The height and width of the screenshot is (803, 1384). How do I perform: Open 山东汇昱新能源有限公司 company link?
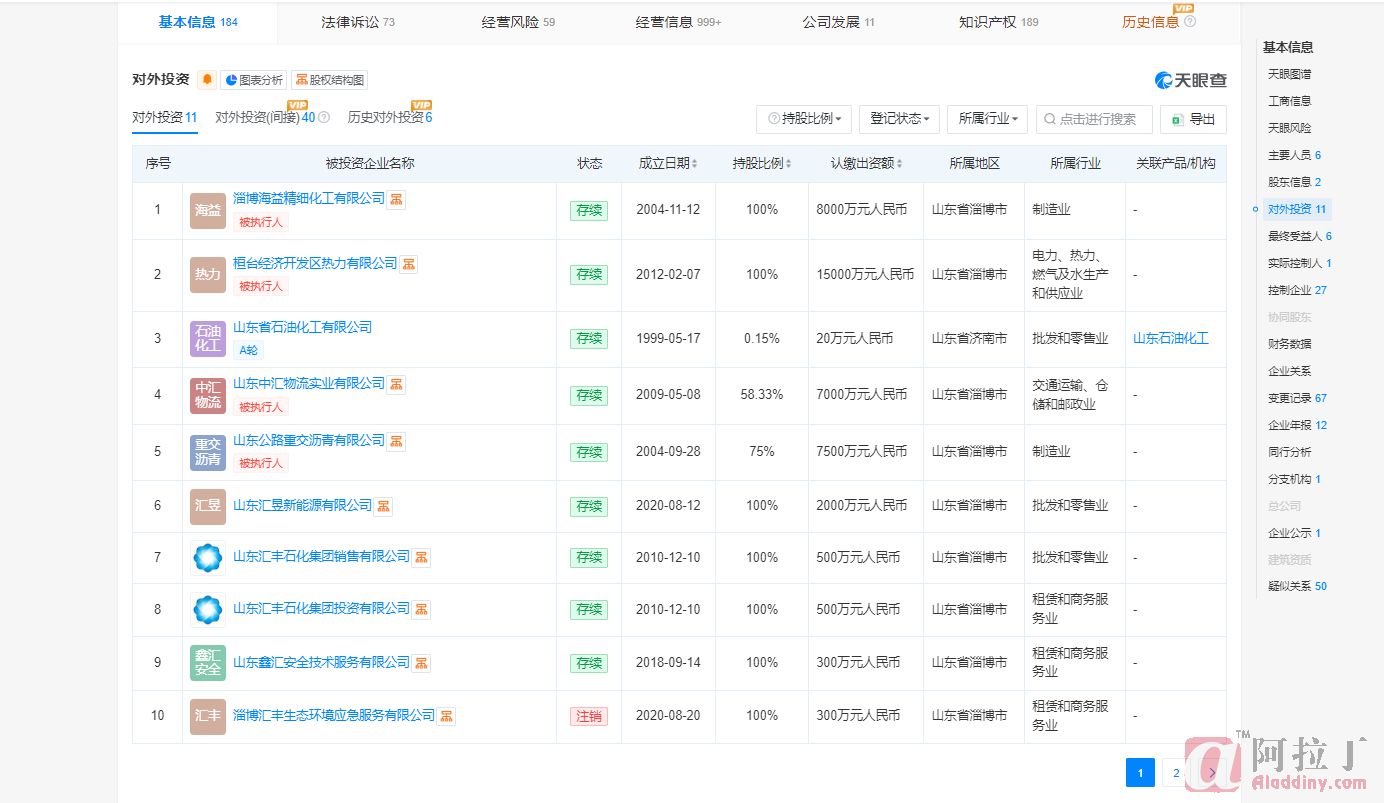[x=302, y=506]
